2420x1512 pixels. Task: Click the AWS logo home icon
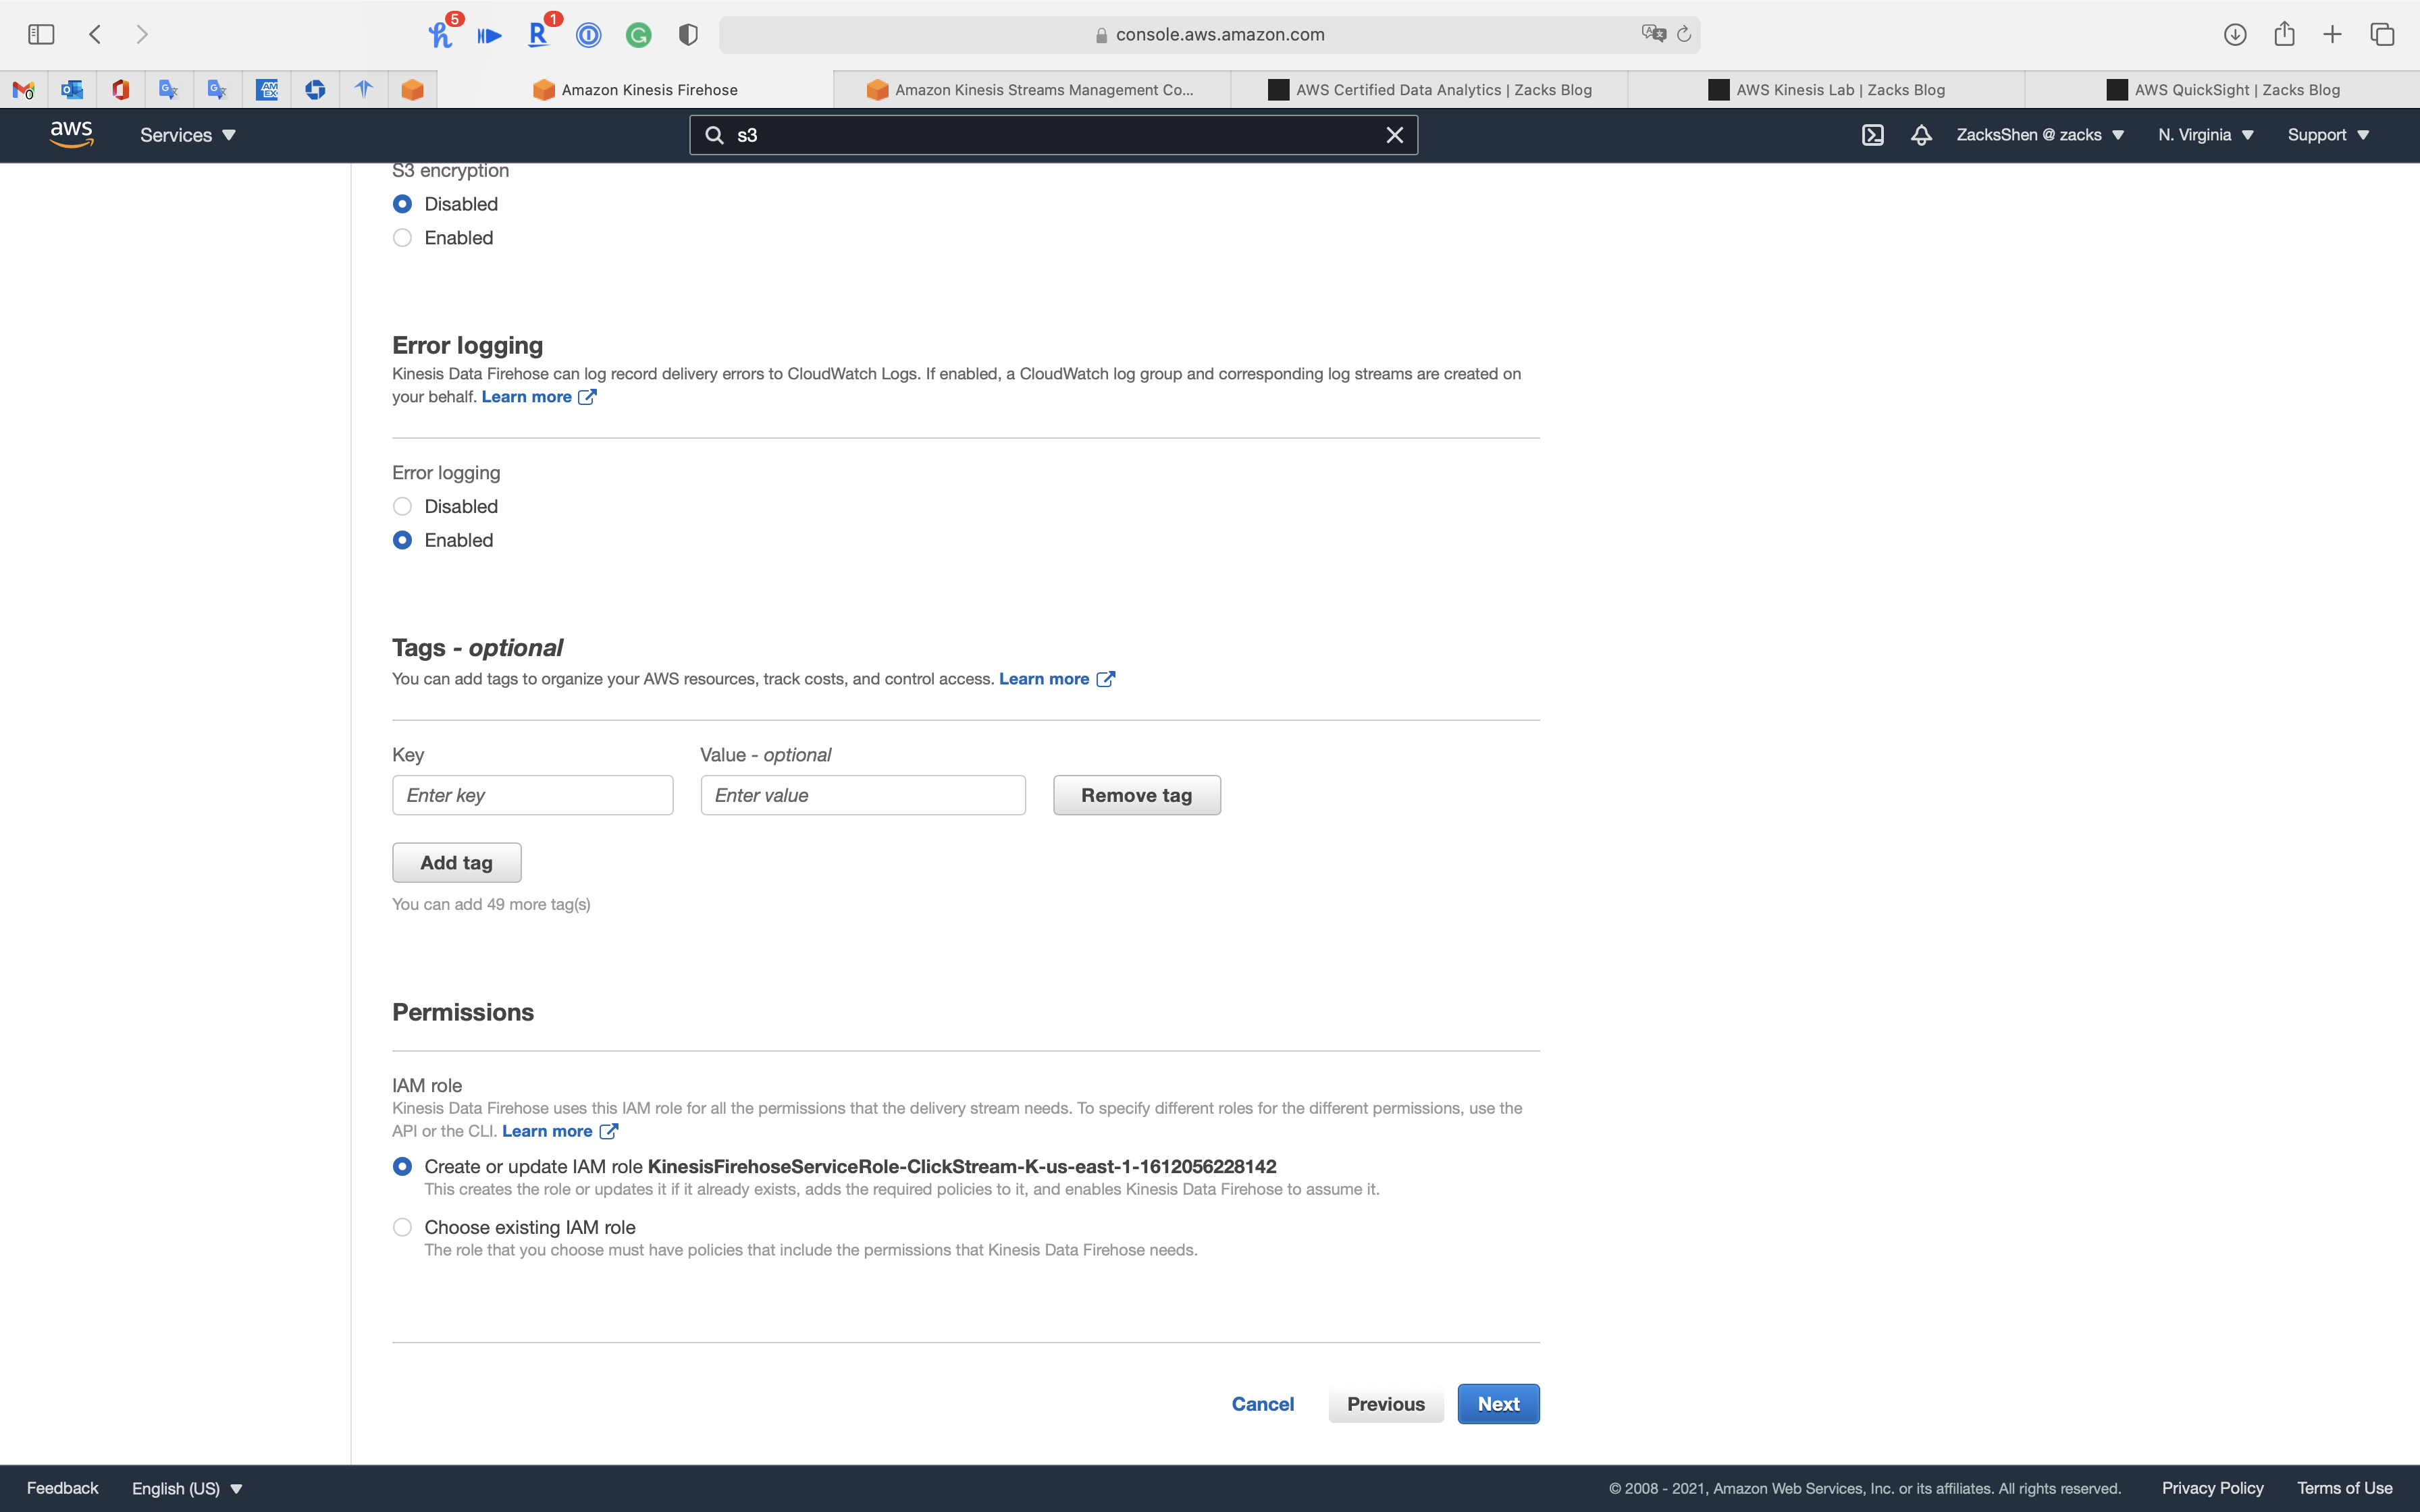click(x=71, y=134)
